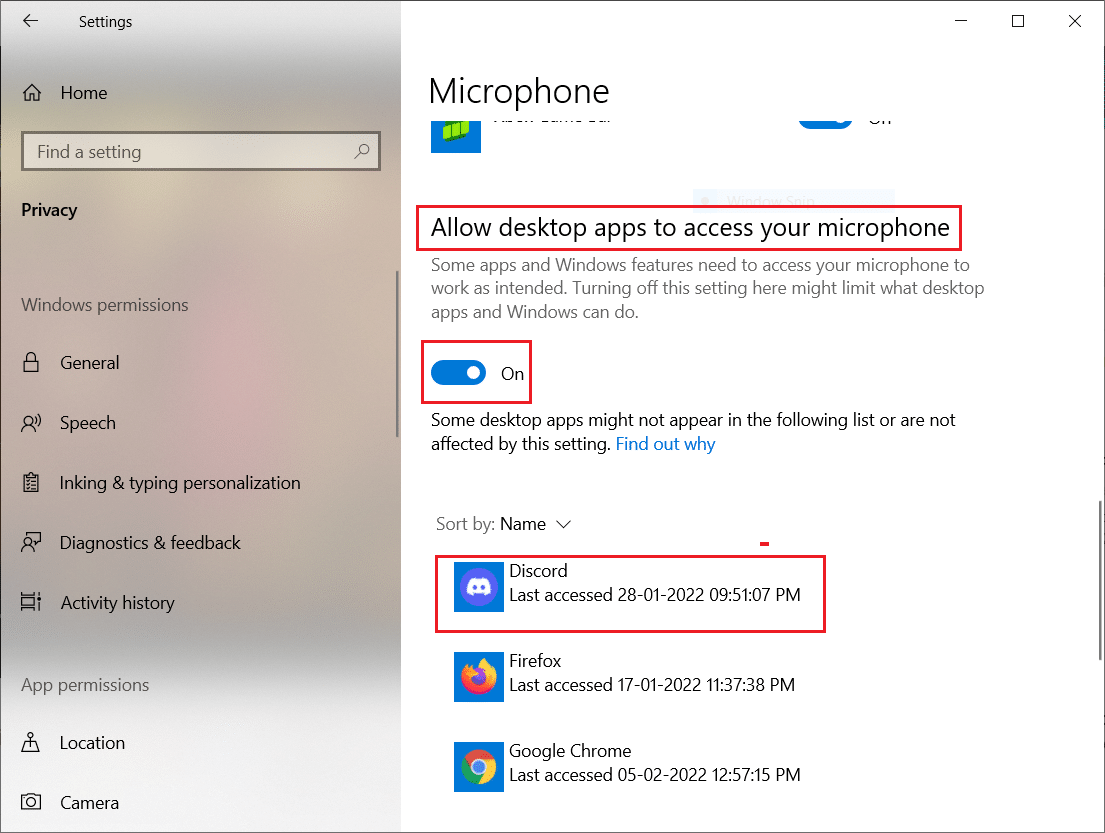Click the Speech person icon

tap(31, 423)
